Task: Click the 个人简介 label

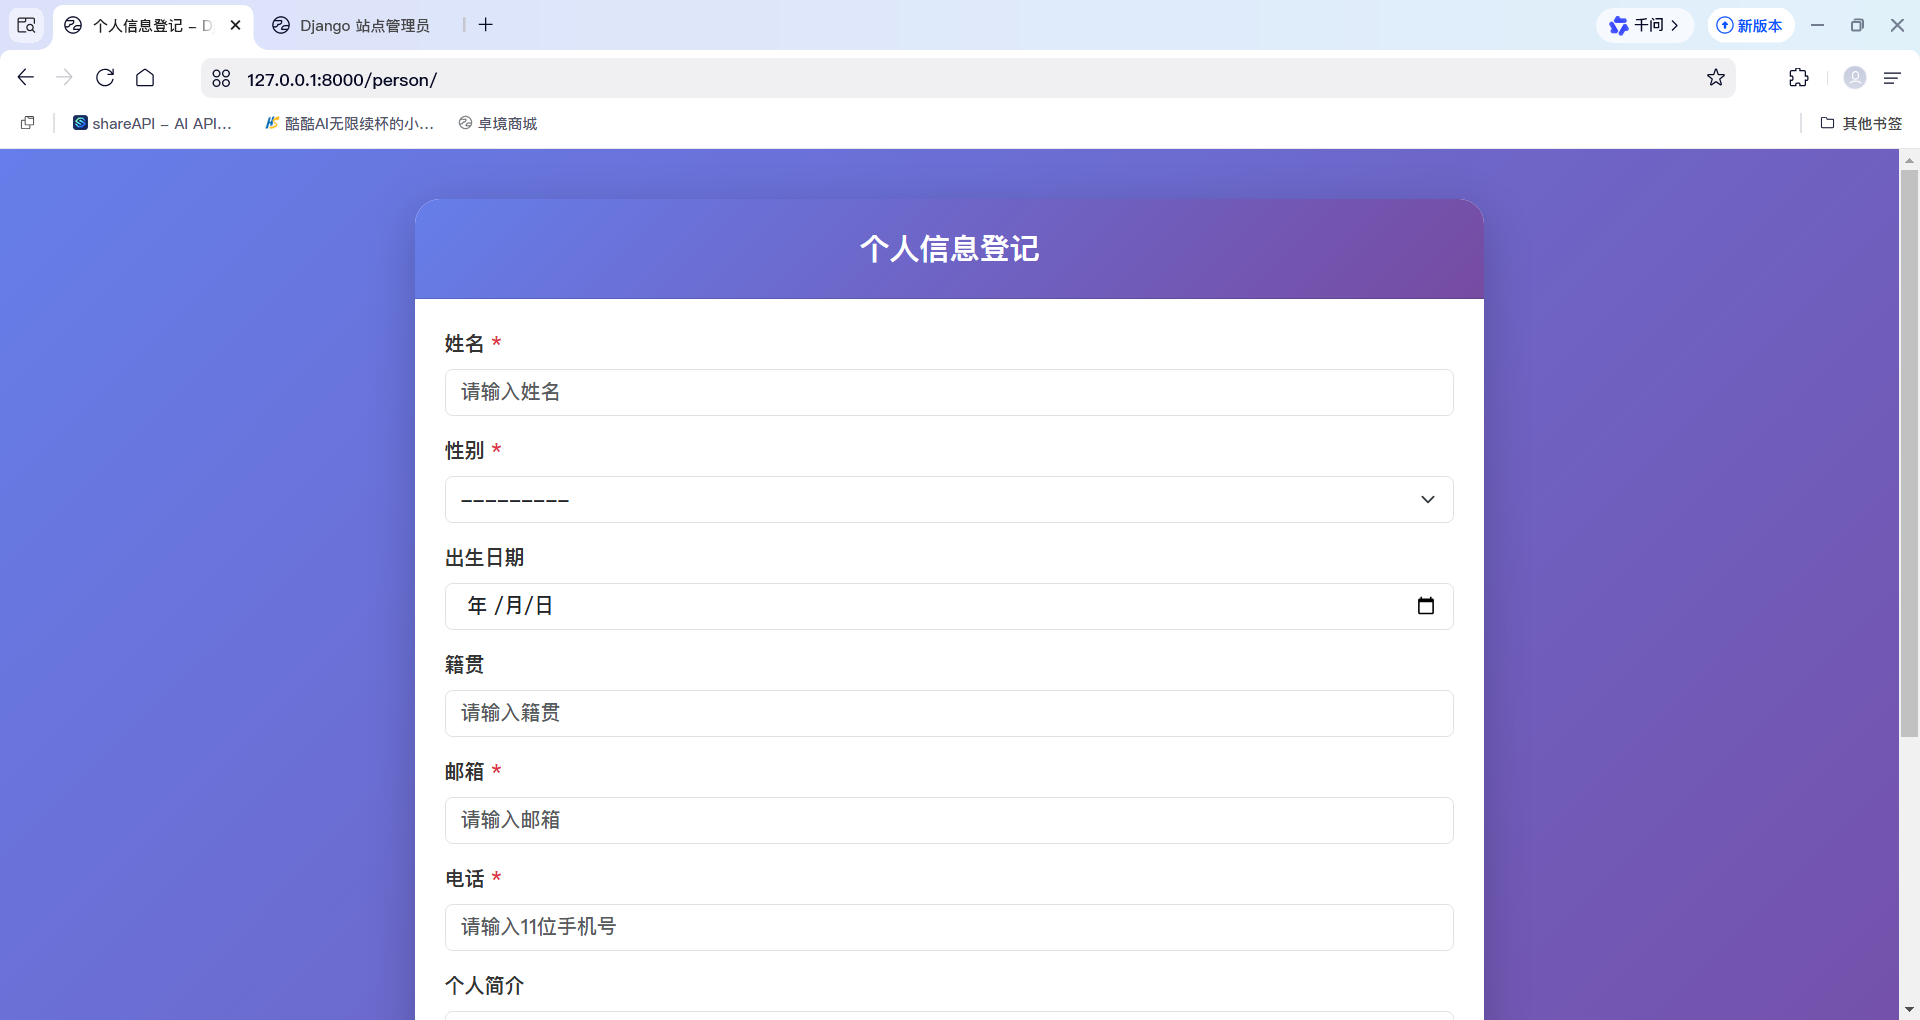Action: [484, 985]
